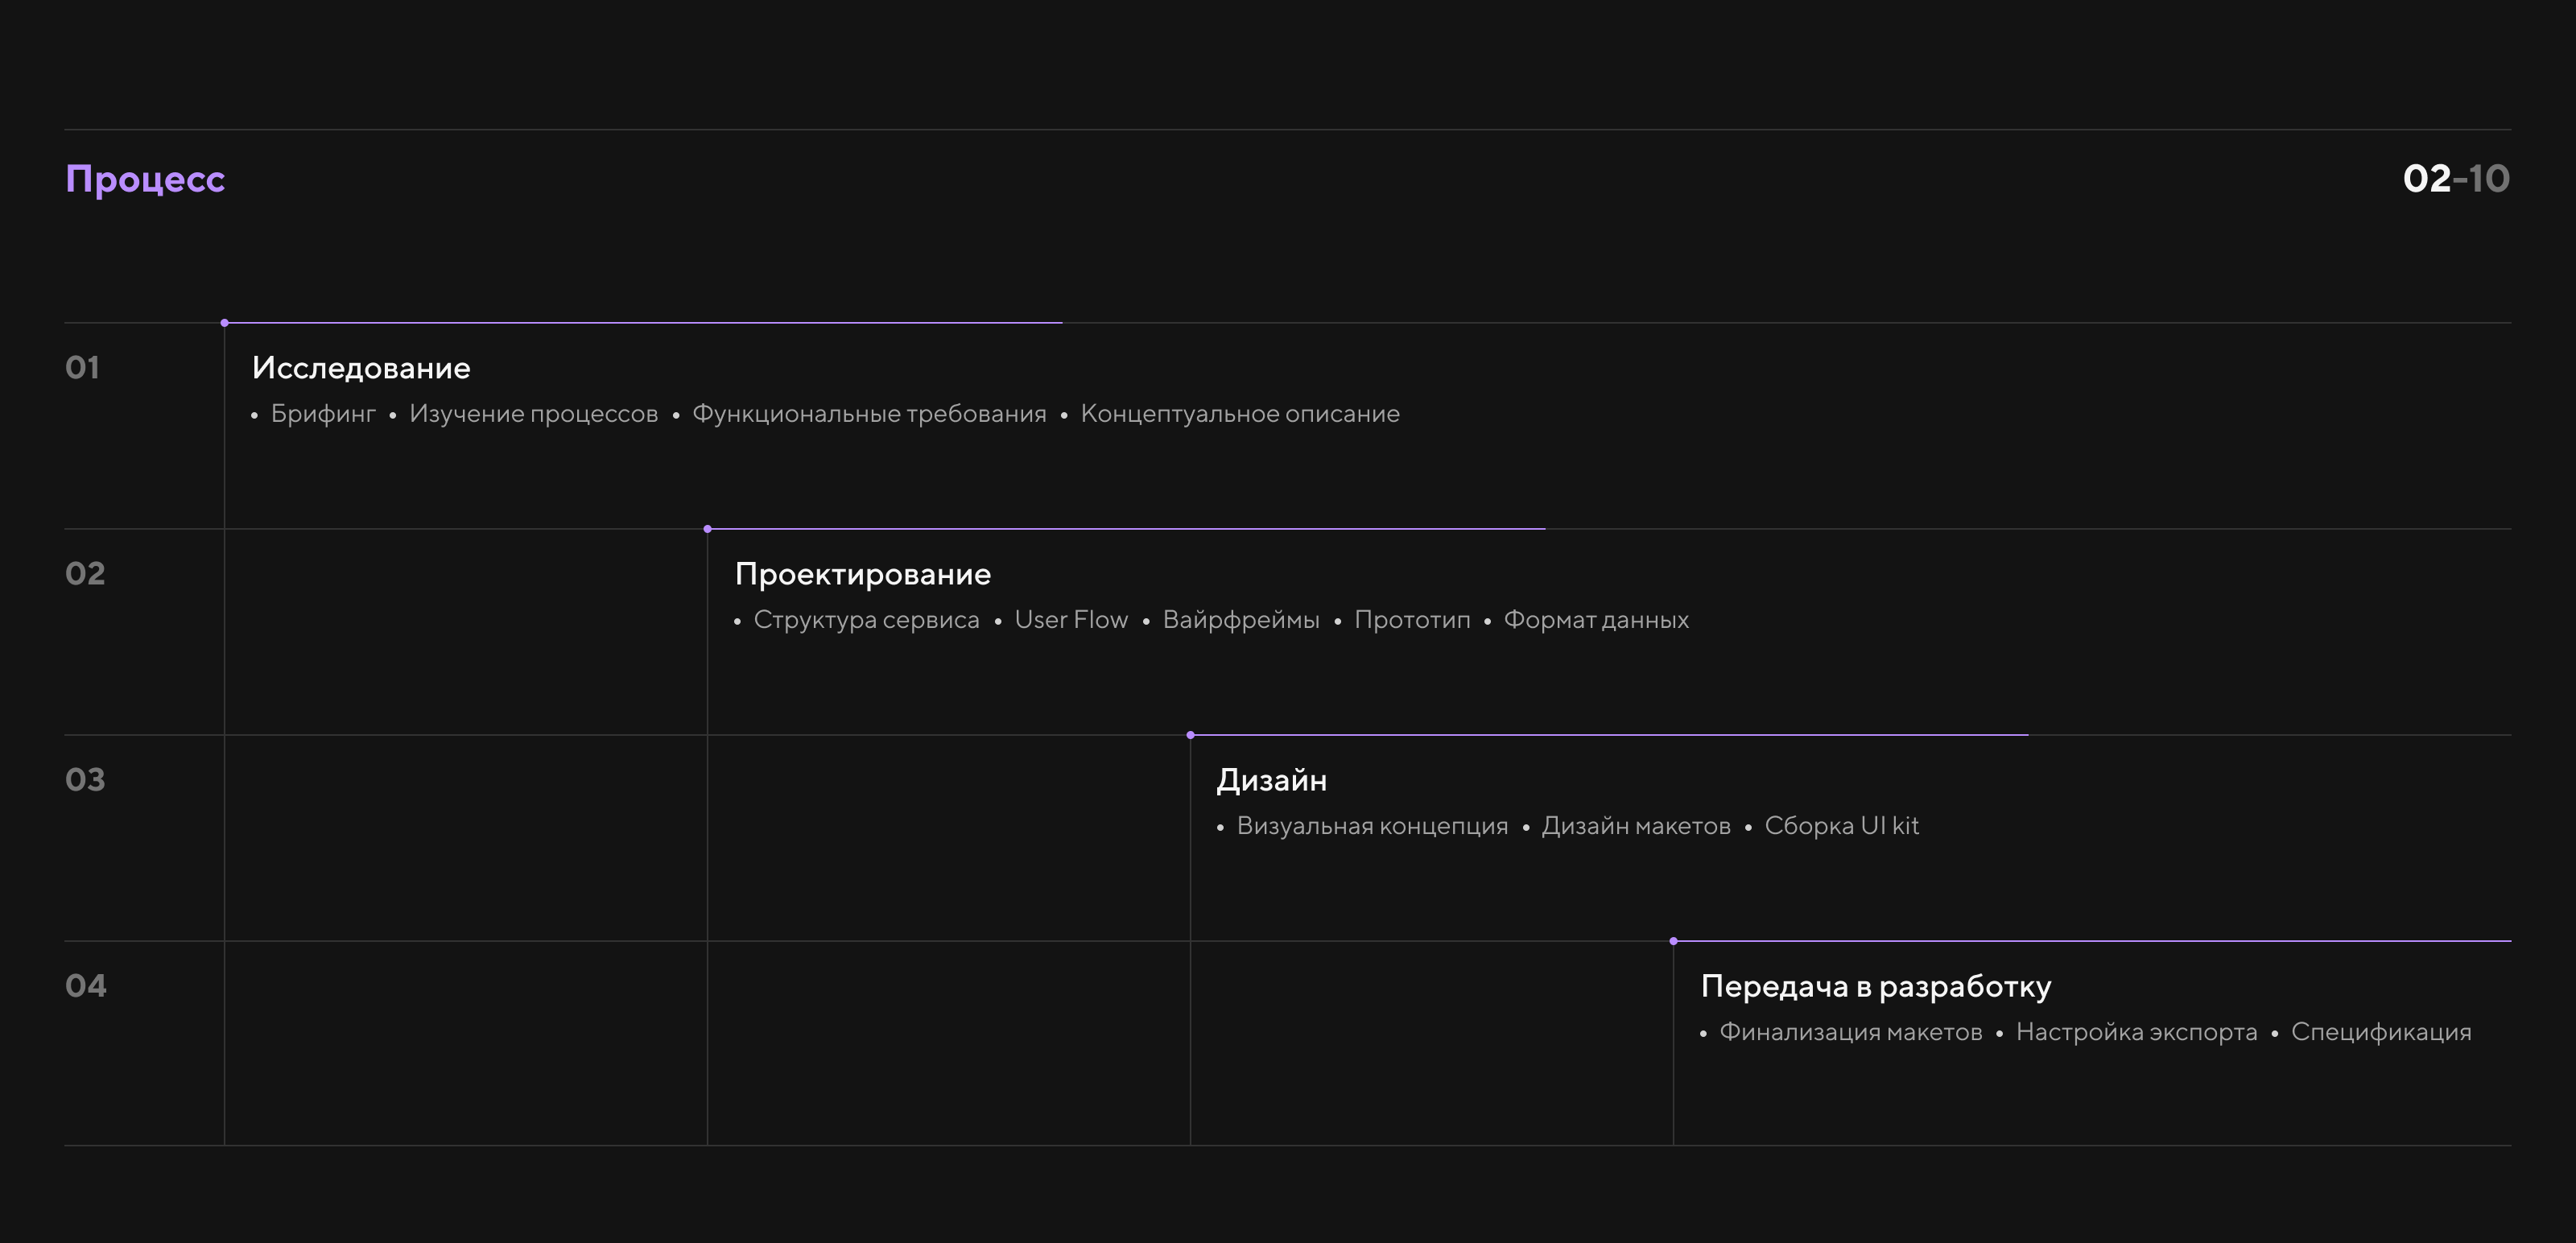2576x1243 pixels.
Task: Click the "Настройка экспорта" item
Action: click(2136, 1032)
